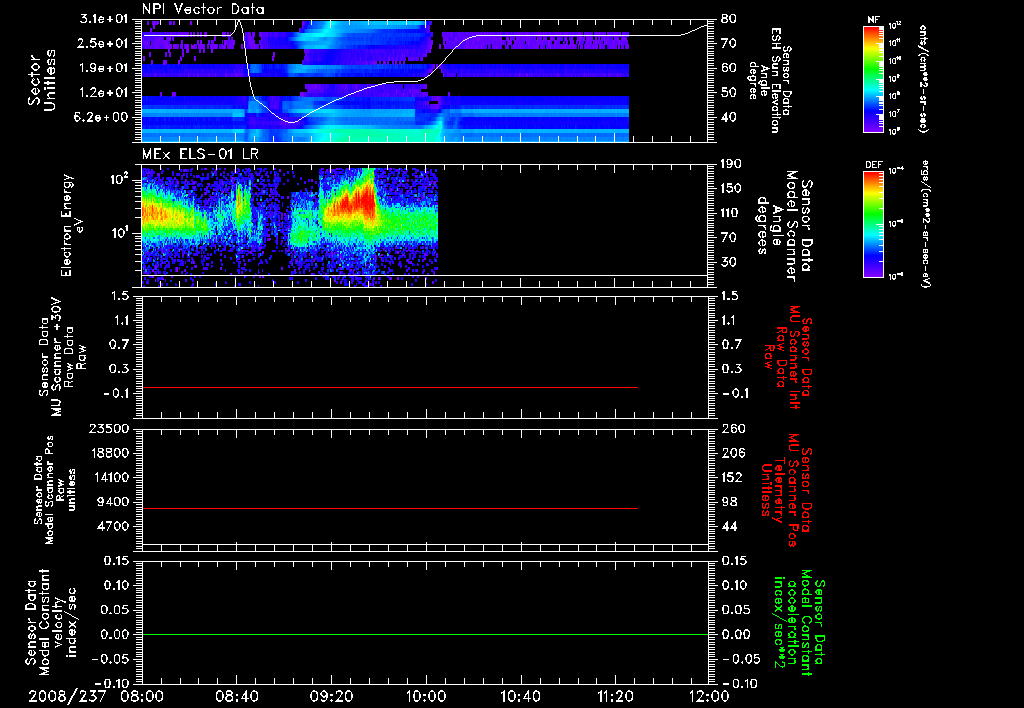The image size is (1024, 708).
Task: Click the green "Model Constant acceleration" label
Action: pyautogui.click(x=799, y=623)
